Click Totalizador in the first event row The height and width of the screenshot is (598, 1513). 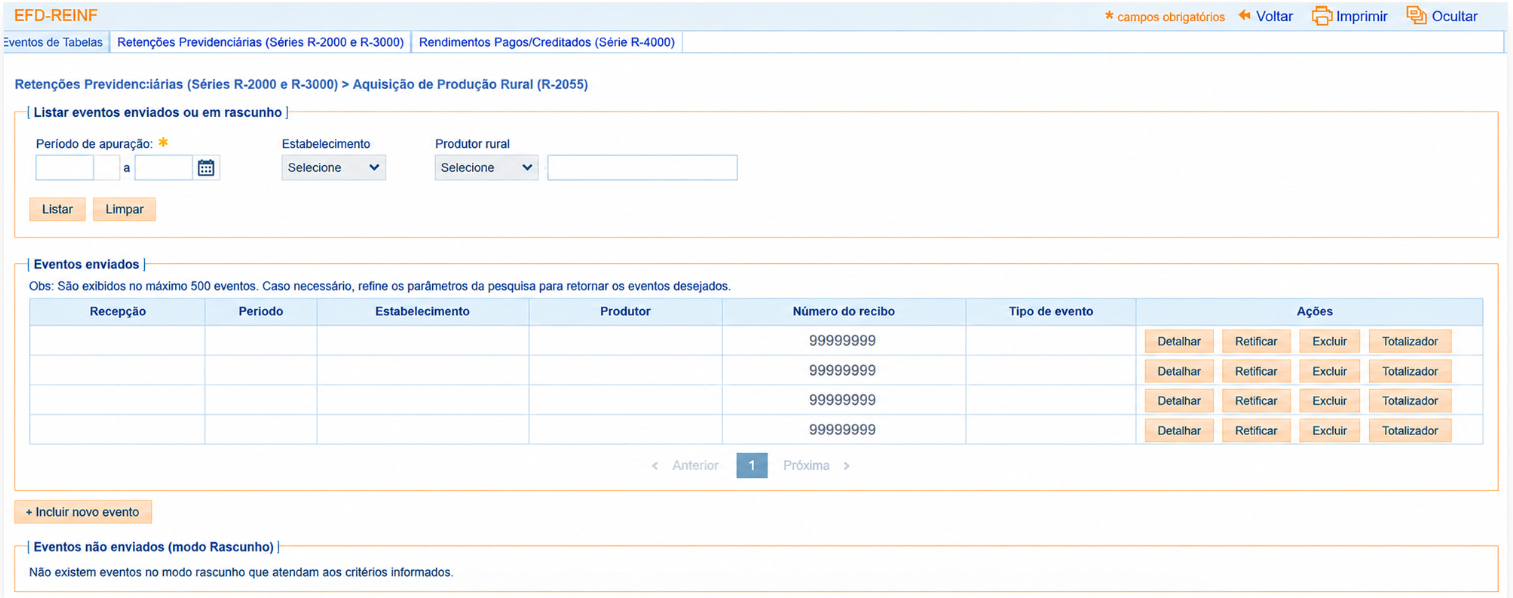pos(1410,341)
